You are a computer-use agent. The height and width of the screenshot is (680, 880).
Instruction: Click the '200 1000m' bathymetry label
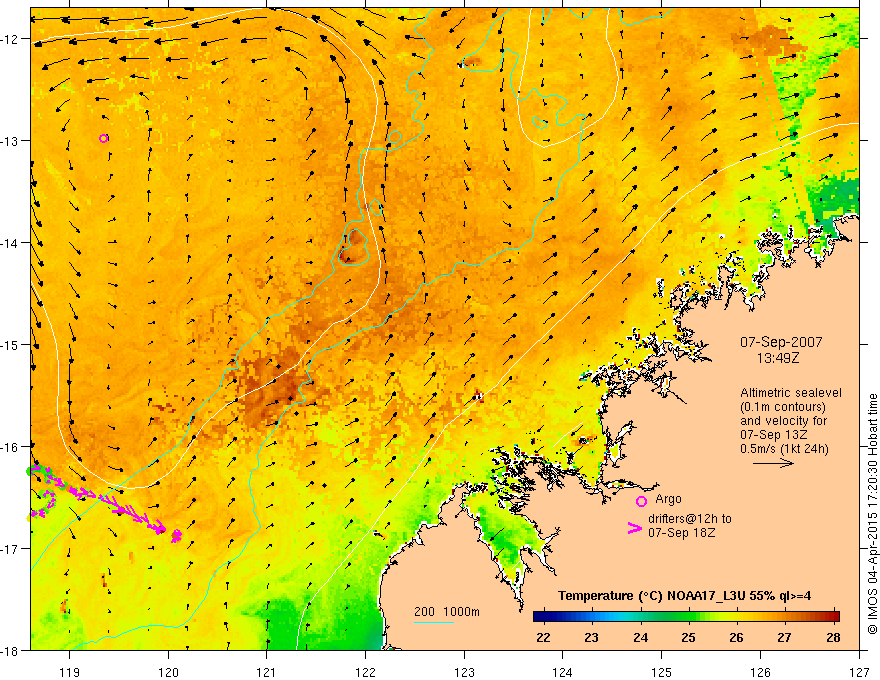(447, 612)
